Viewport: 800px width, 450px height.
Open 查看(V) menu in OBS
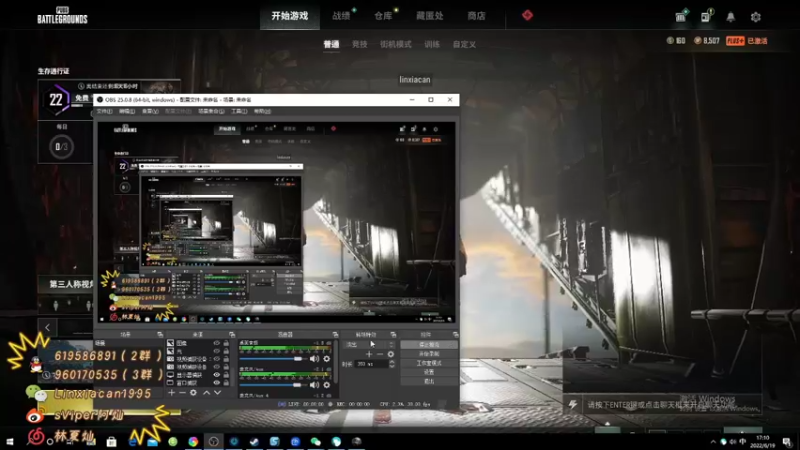[150, 111]
